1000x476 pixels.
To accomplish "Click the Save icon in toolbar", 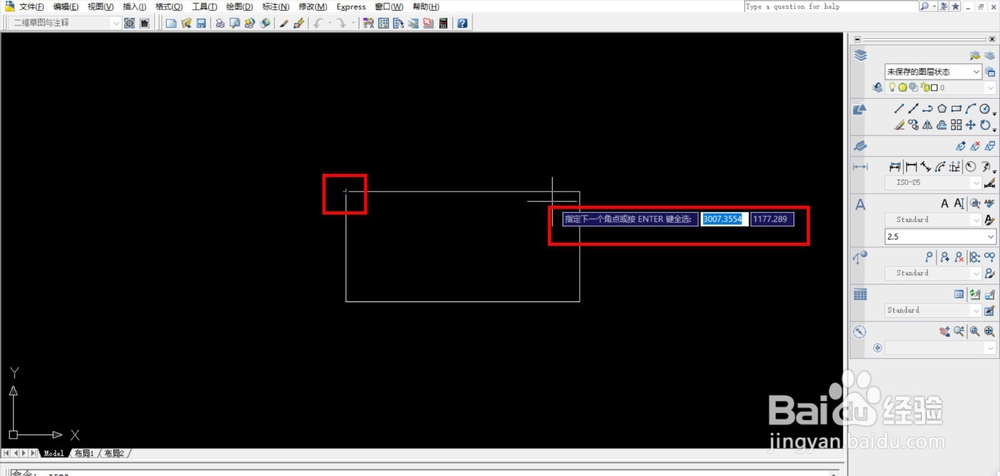I will point(201,23).
